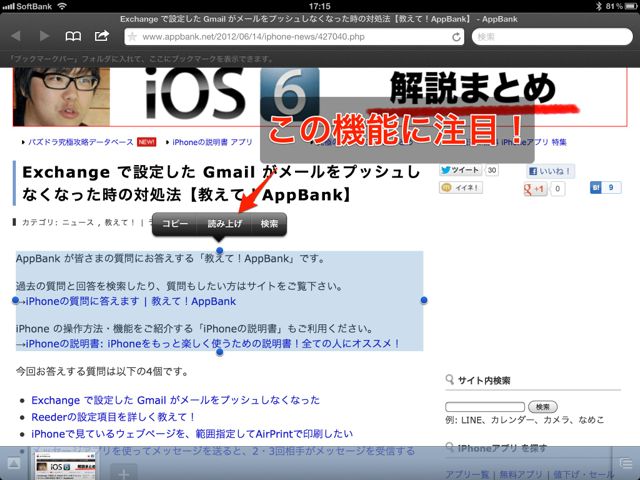Open link about AirPrintで印刷したい

tap(192, 433)
